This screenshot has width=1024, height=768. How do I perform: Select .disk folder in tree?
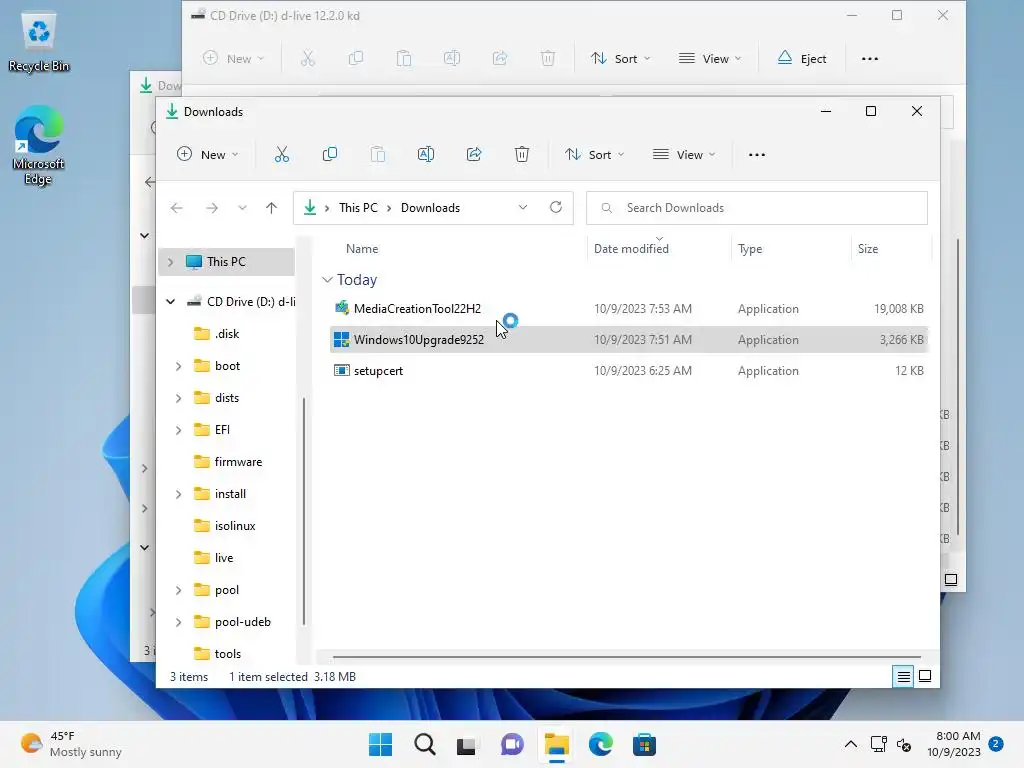[x=217, y=334]
